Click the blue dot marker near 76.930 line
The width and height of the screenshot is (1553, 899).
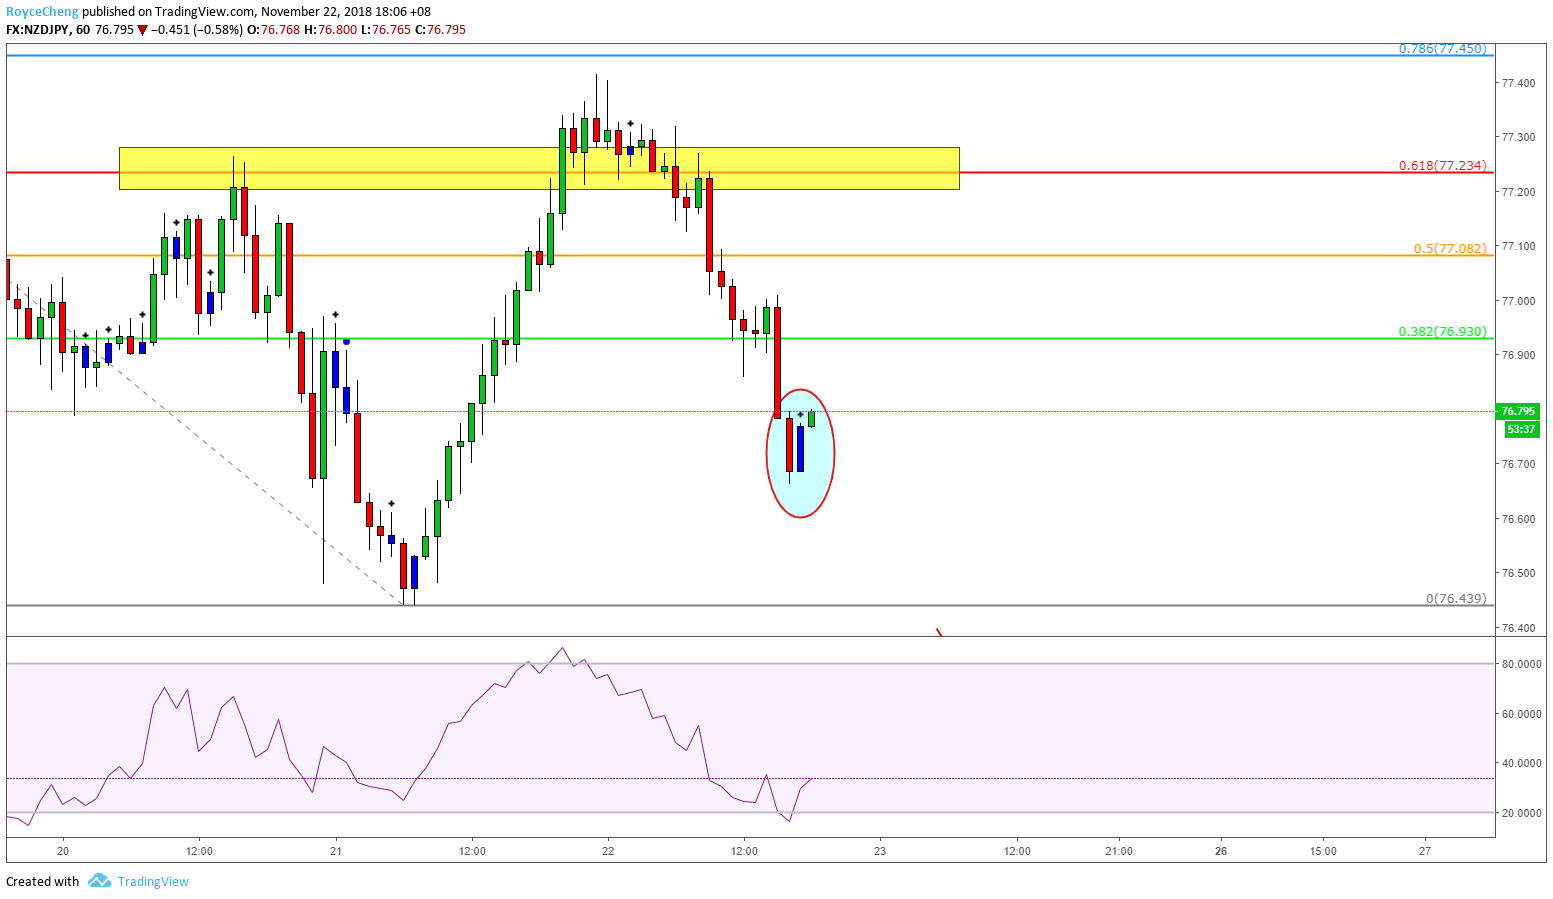[x=346, y=342]
